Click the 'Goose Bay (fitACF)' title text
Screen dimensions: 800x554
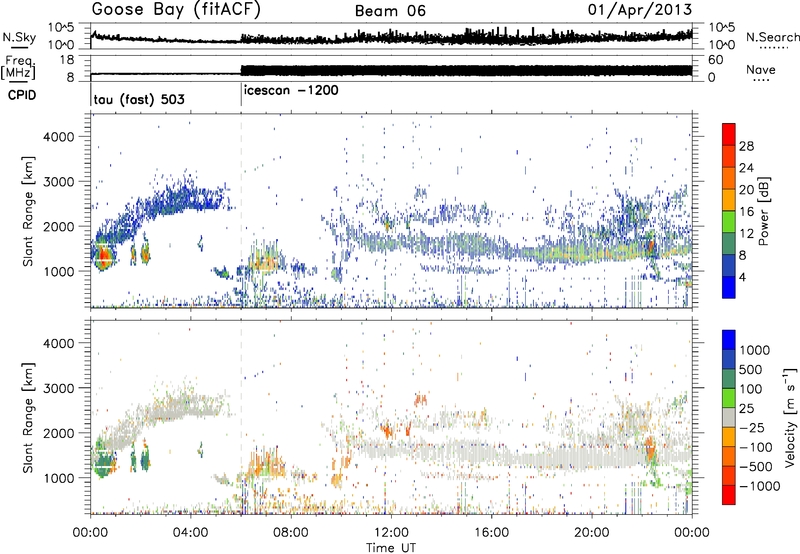tap(176, 10)
